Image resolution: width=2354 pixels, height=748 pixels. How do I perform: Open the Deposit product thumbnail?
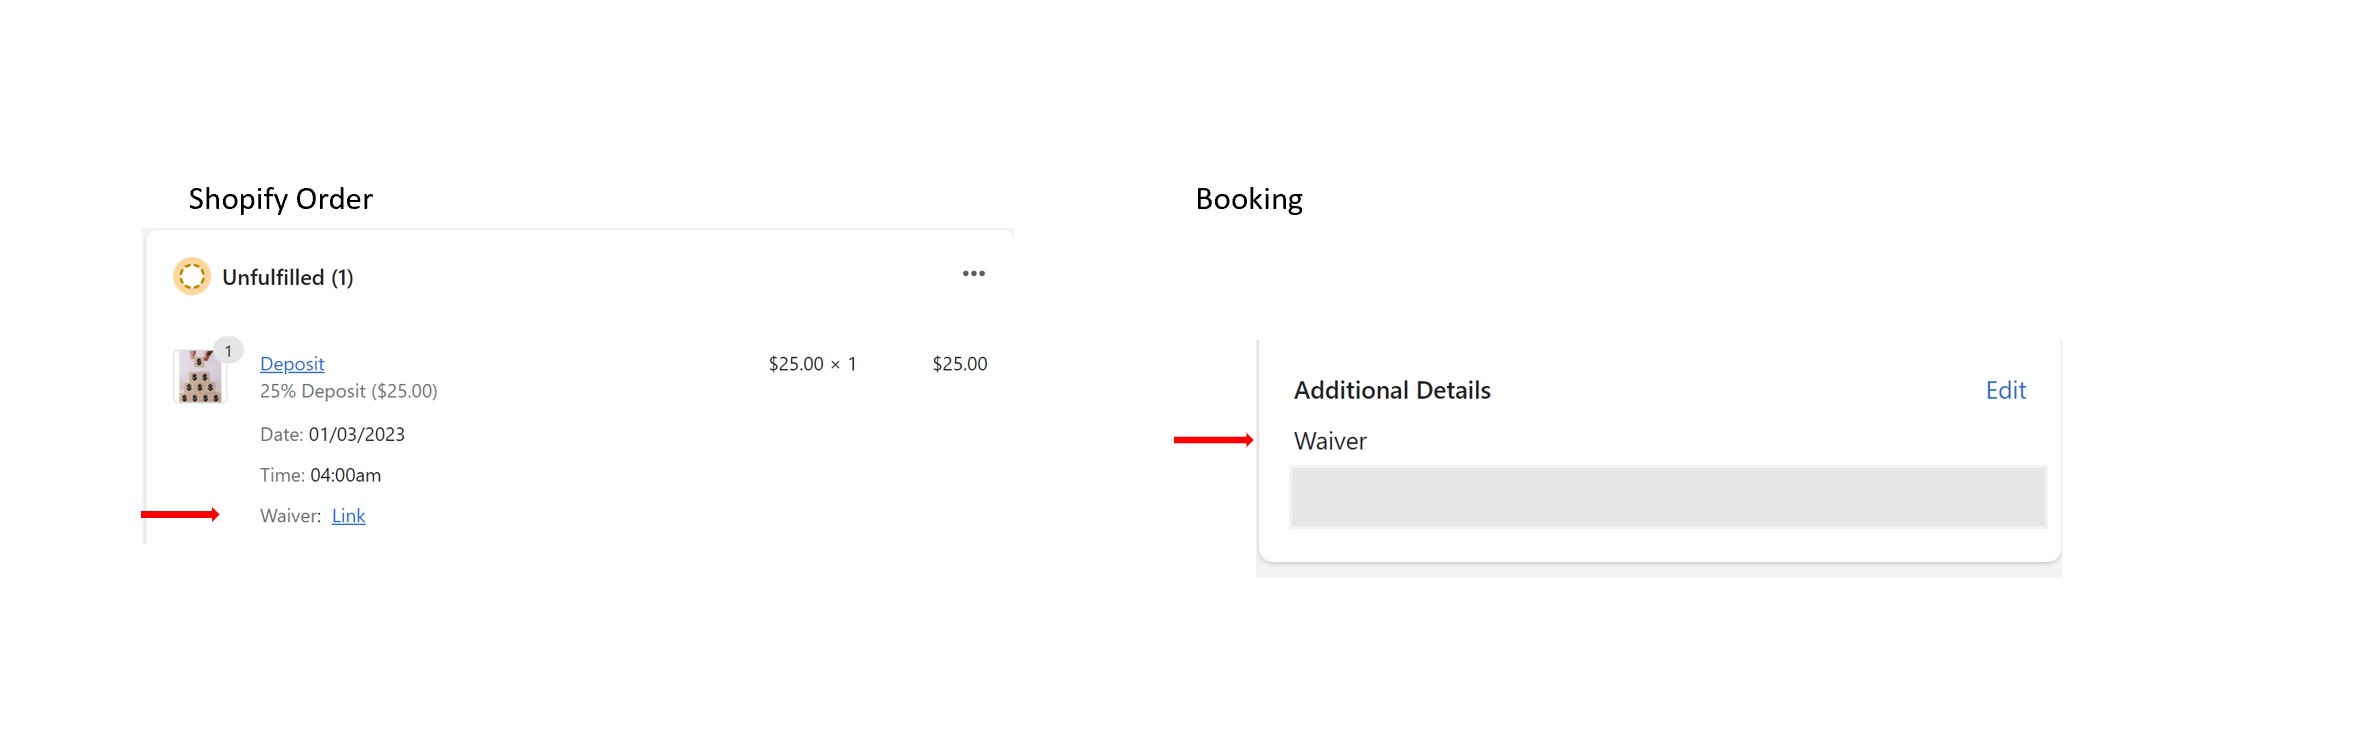[x=200, y=377]
